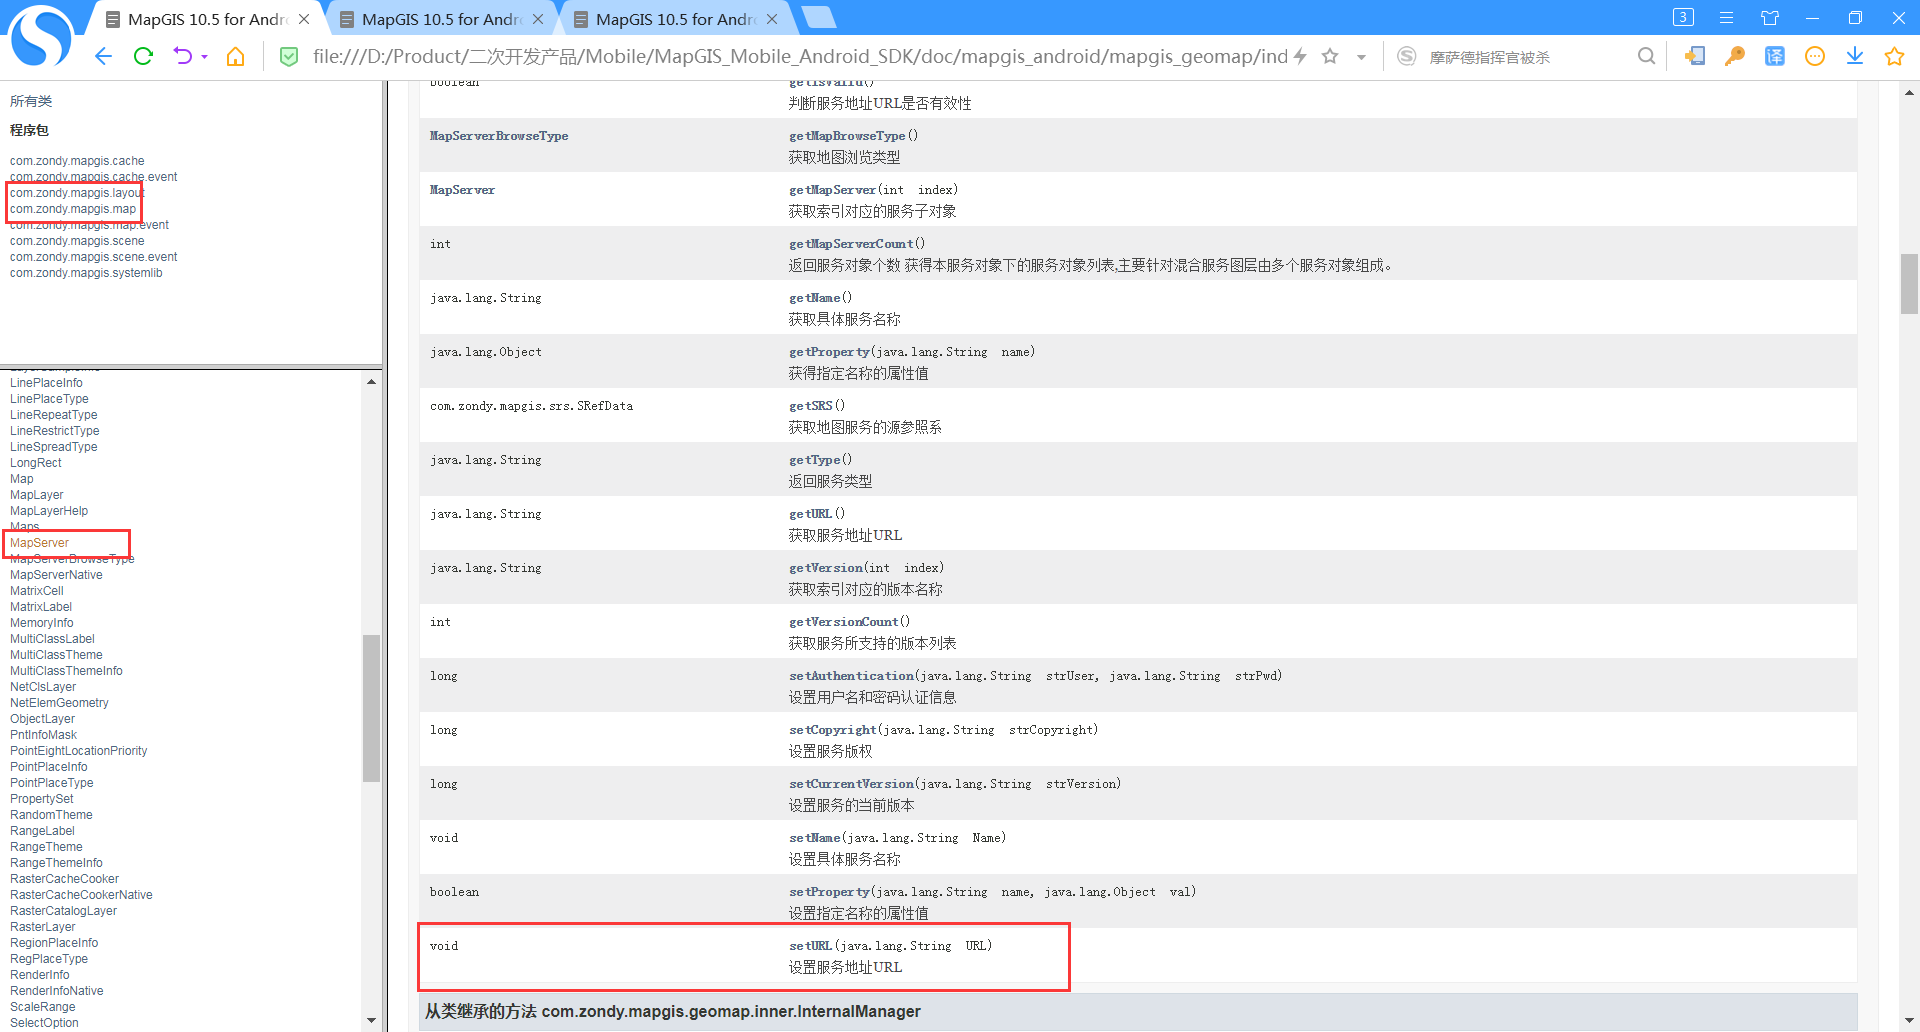
Task: Select MapServerNative class in list
Action: 56,575
